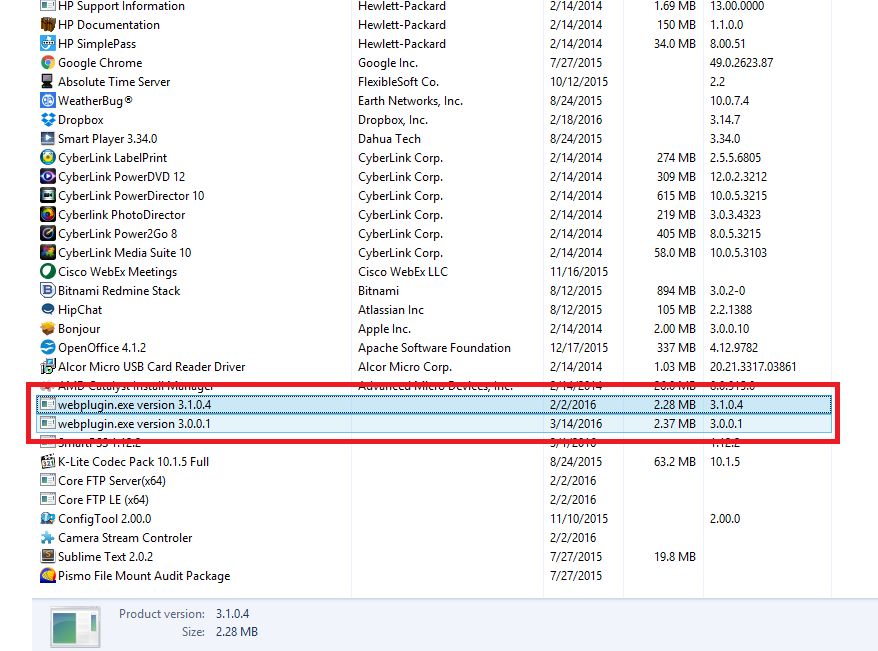The height and width of the screenshot is (651, 878).
Task: Select the CyberLink PowerDVD 12 icon
Action: point(48,177)
